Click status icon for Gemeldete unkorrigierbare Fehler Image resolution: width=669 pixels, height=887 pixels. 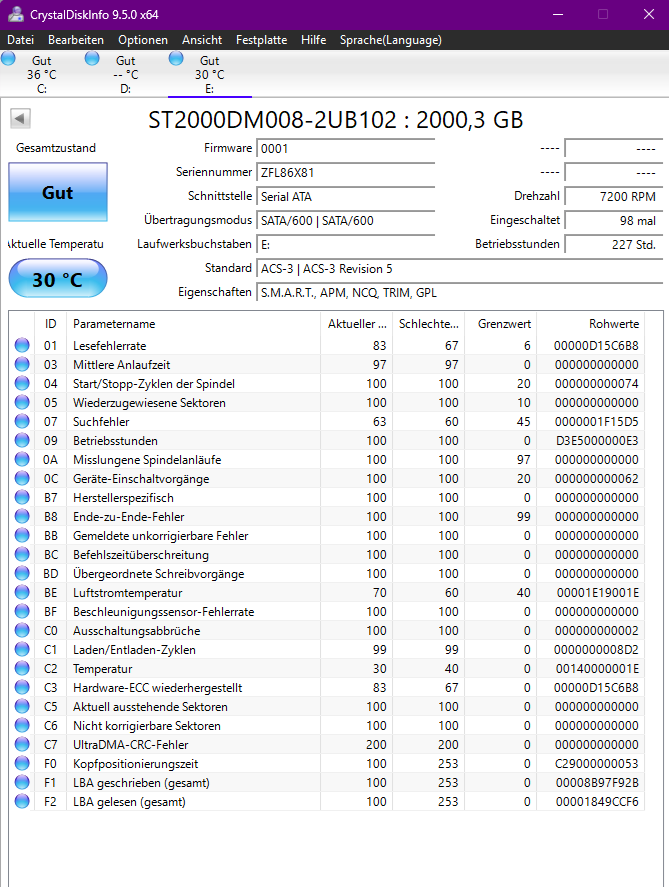pos(22,535)
